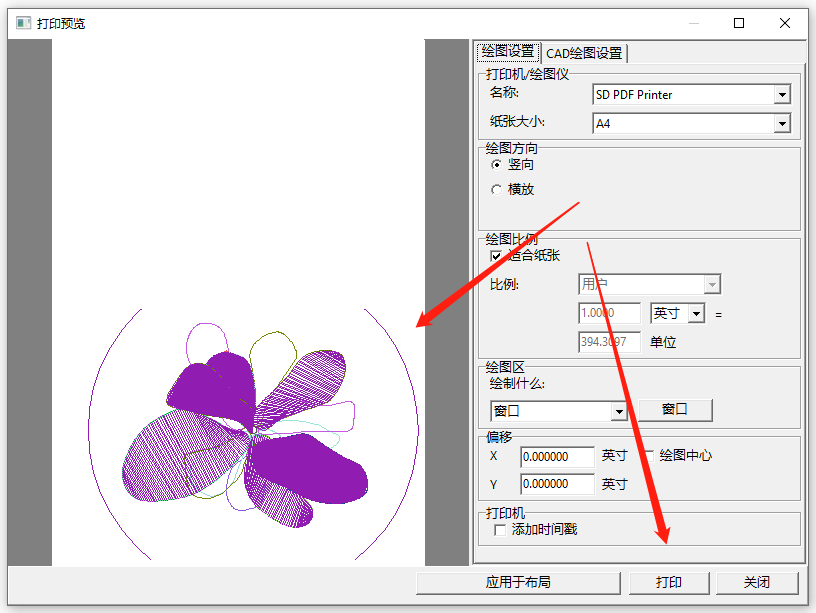Select the 竖向 orientation radio button
816x613 pixels.
[x=497, y=165]
